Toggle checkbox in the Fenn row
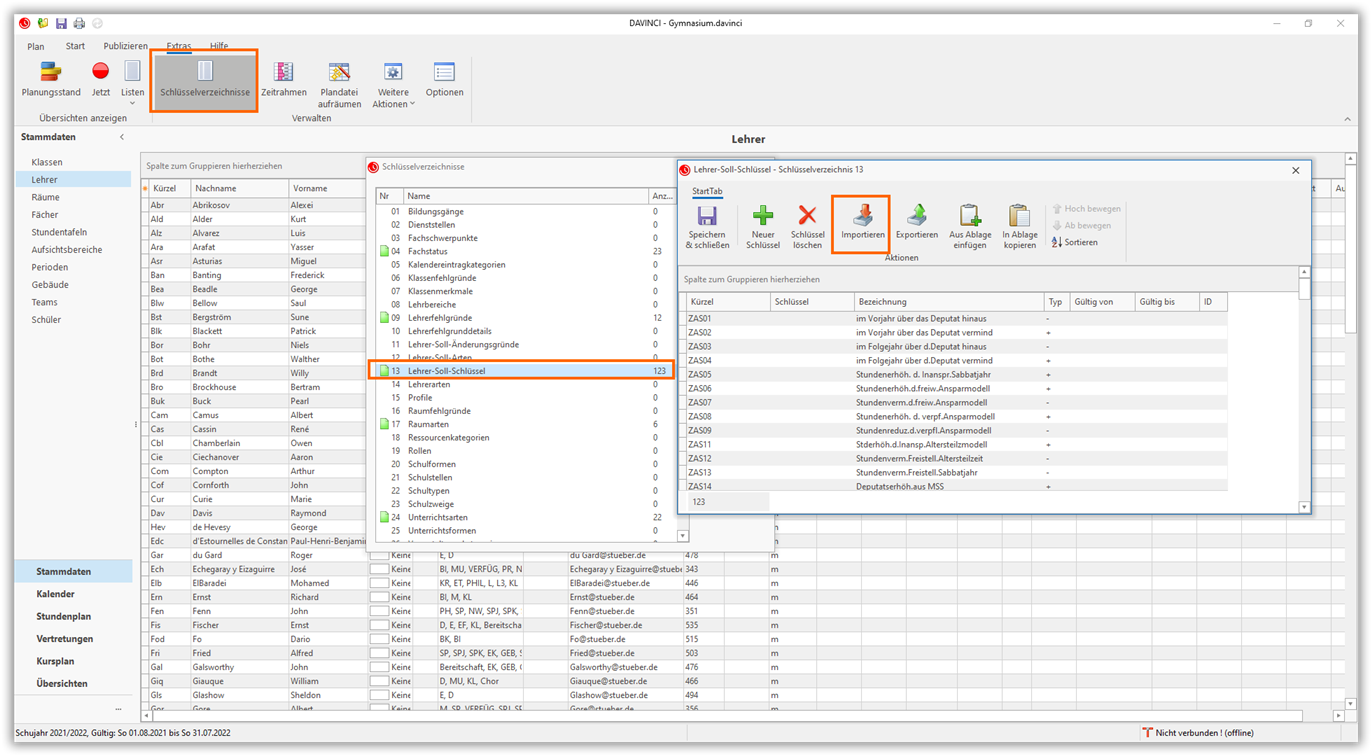1372x756 pixels. click(379, 611)
